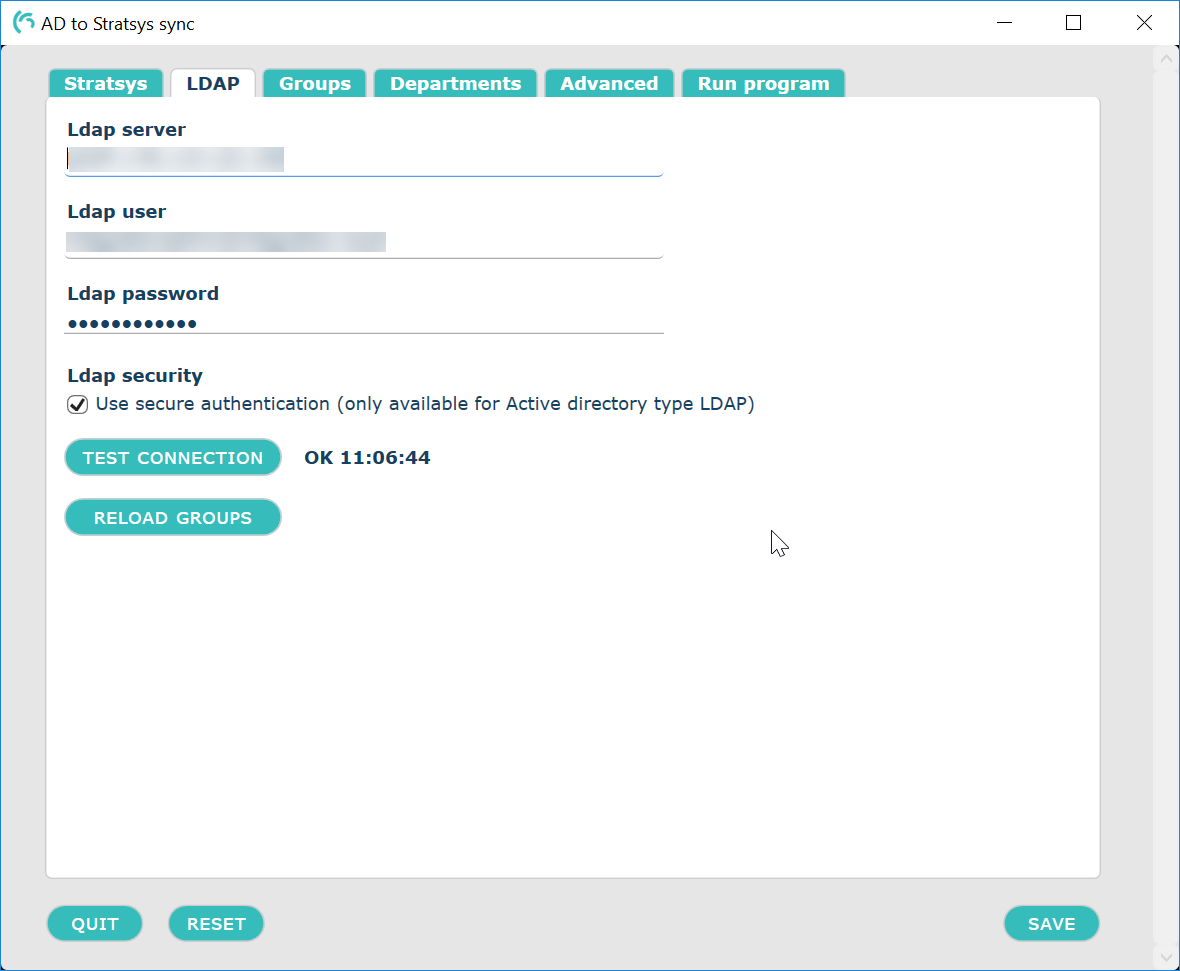Click the Ldap password label
Screen dimensions: 1180x971
click(143, 294)
